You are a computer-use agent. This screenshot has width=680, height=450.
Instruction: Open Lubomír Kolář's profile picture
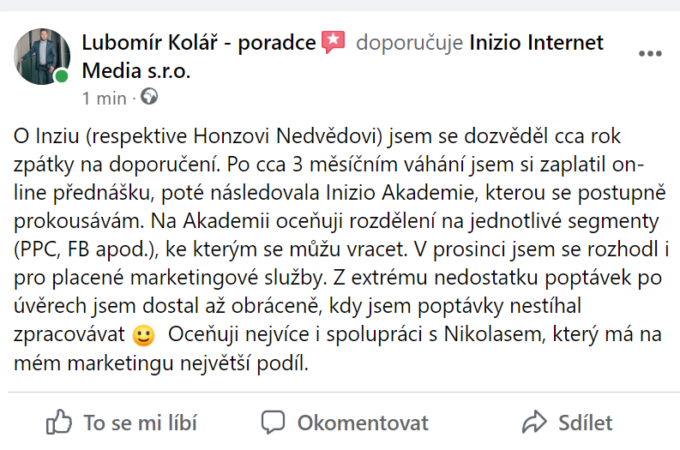tap(41, 55)
